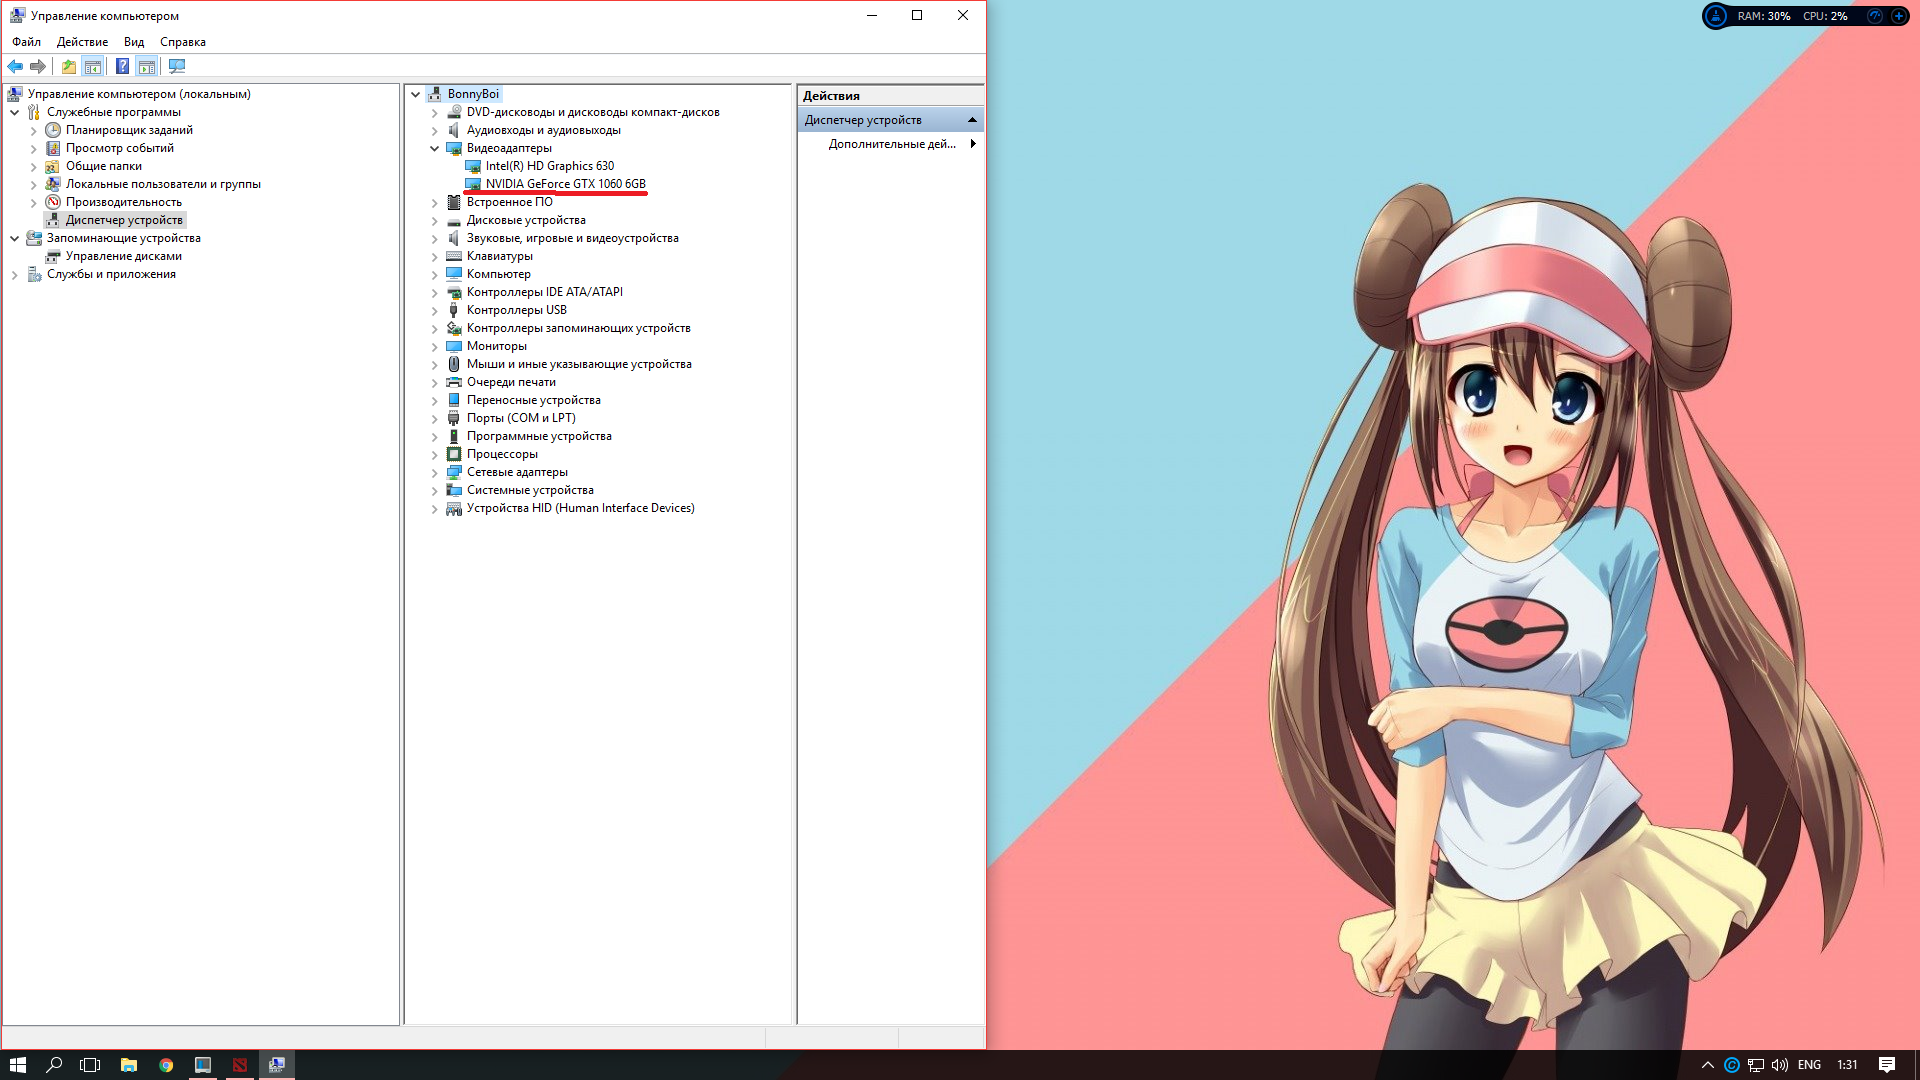Click the plus icon in RAM widget
This screenshot has width=1920, height=1080.
tap(1898, 16)
